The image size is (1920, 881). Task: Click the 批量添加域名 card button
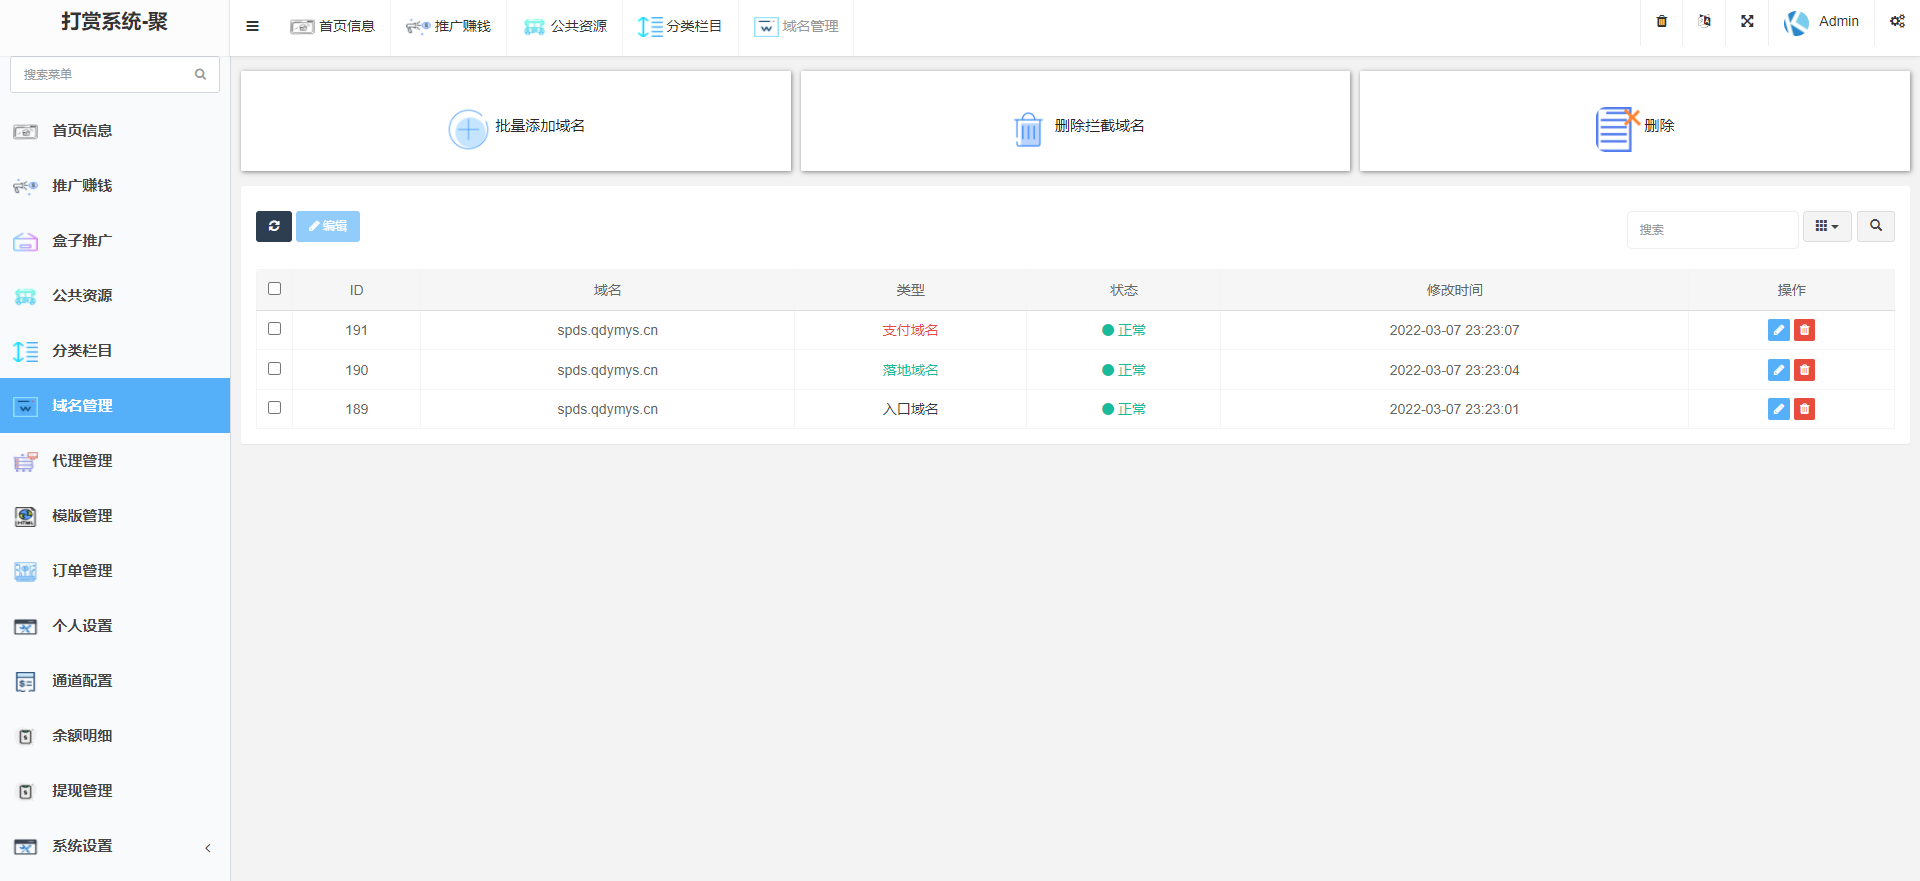516,126
